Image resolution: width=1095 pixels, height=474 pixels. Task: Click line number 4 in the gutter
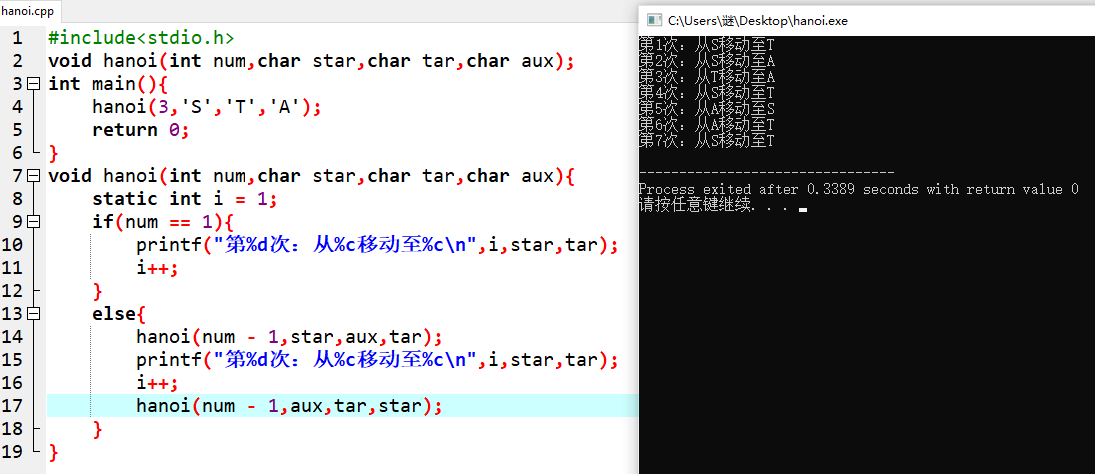pos(17,107)
